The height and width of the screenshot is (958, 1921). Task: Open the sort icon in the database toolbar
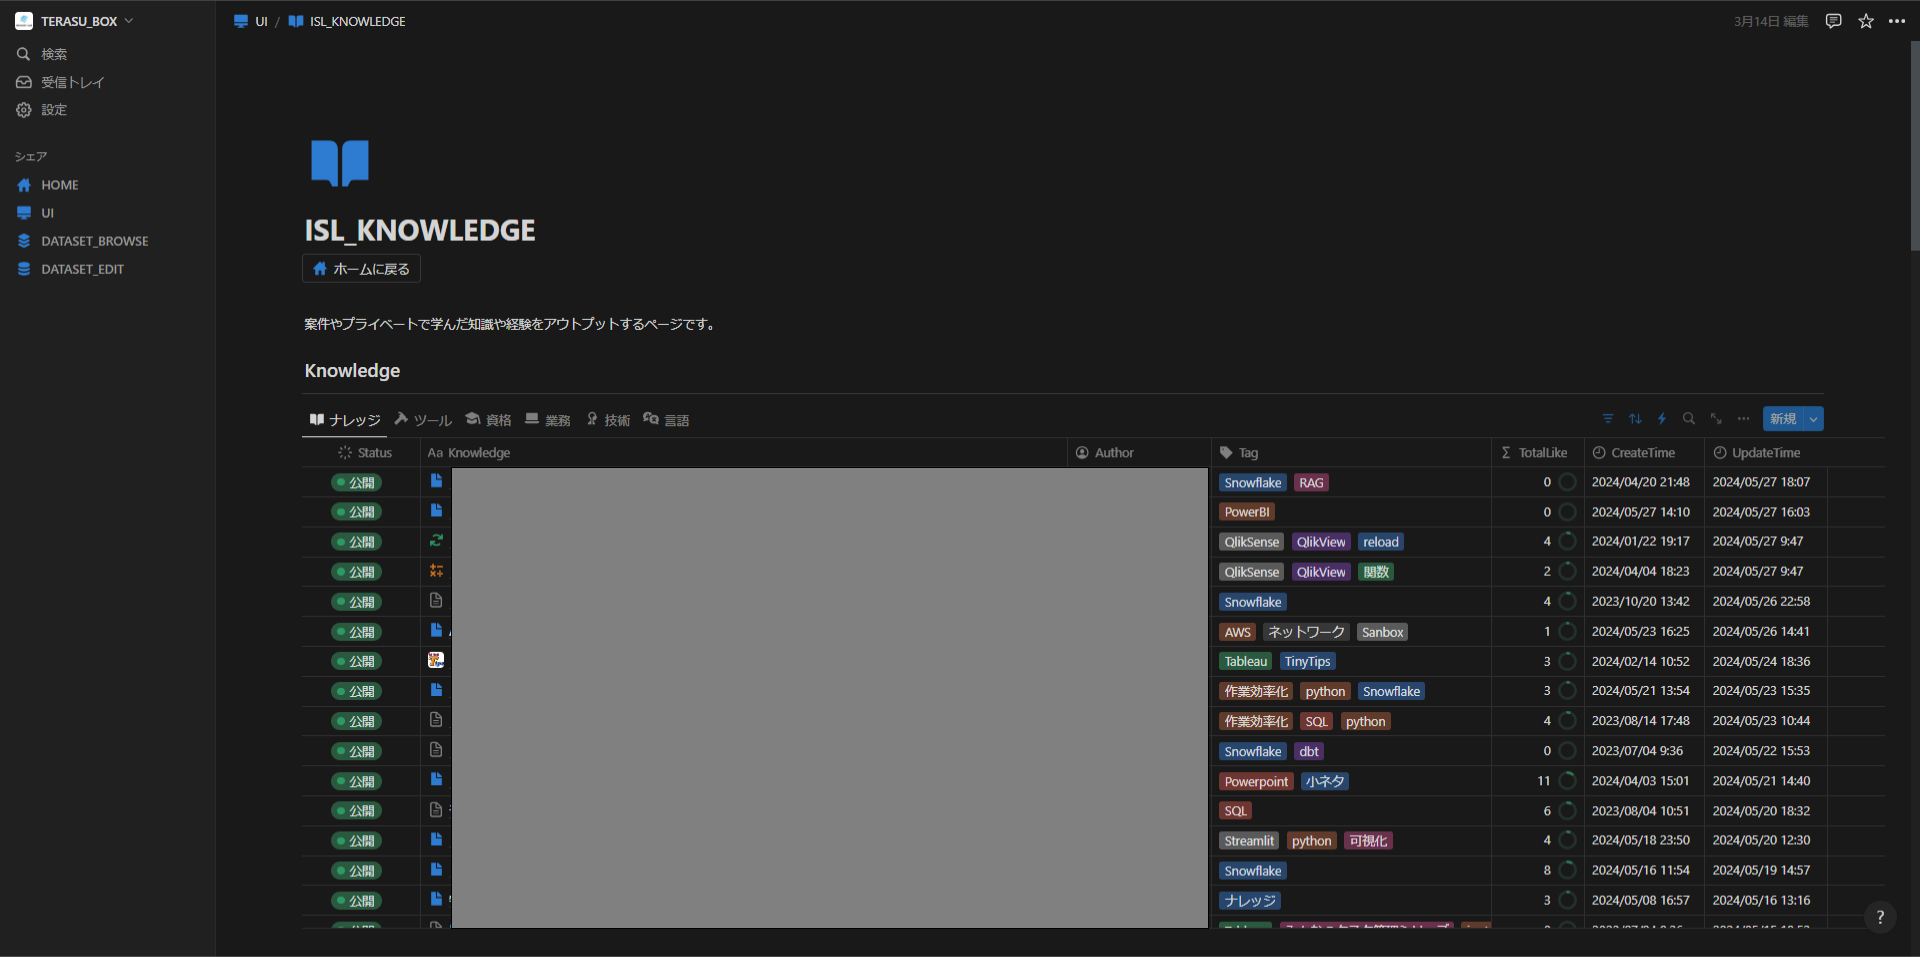point(1635,419)
